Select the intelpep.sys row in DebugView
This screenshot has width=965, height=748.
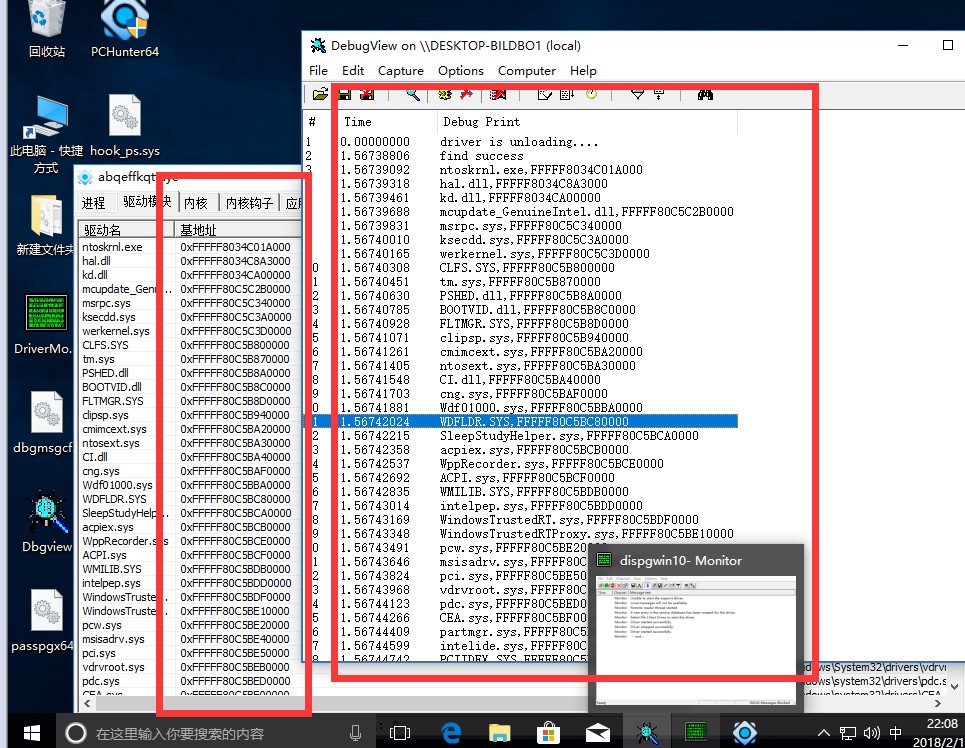(x=521, y=505)
